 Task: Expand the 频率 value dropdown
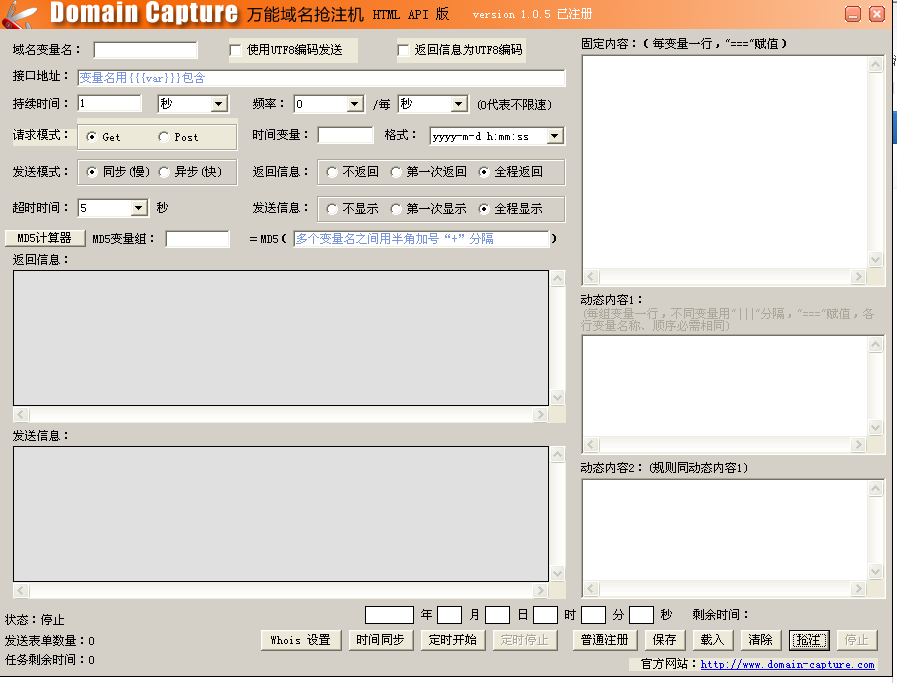pyautogui.click(x=354, y=104)
